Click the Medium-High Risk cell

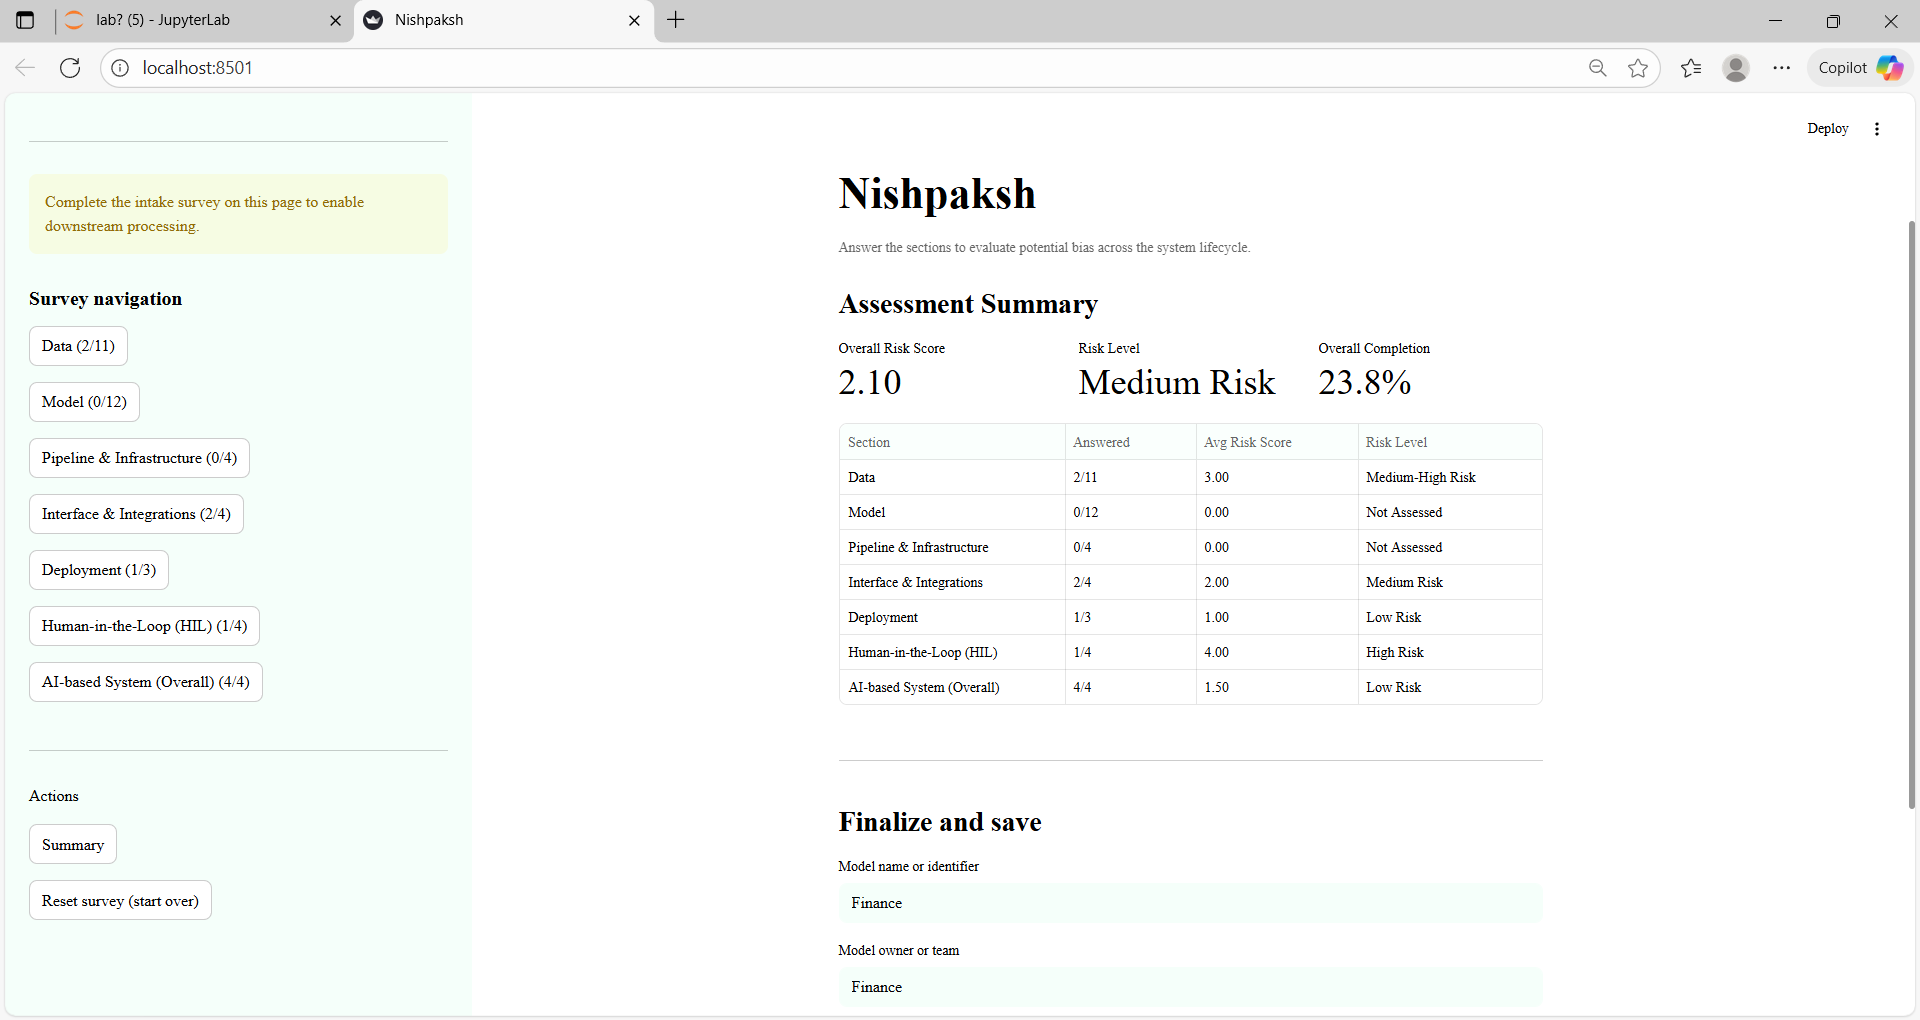click(1450, 477)
